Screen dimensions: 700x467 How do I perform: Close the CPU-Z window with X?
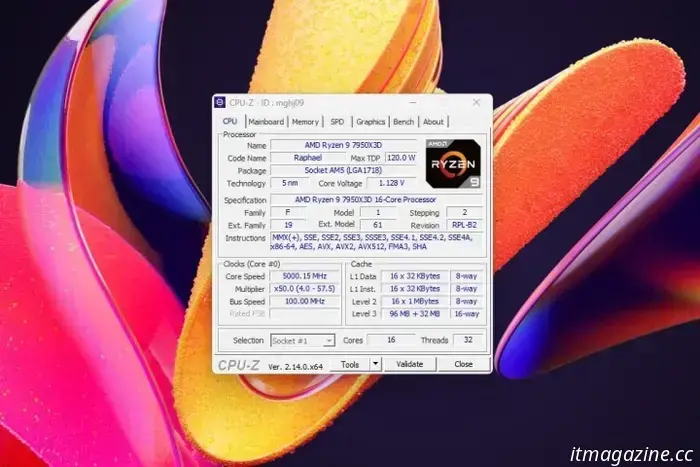click(x=476, y=102)
